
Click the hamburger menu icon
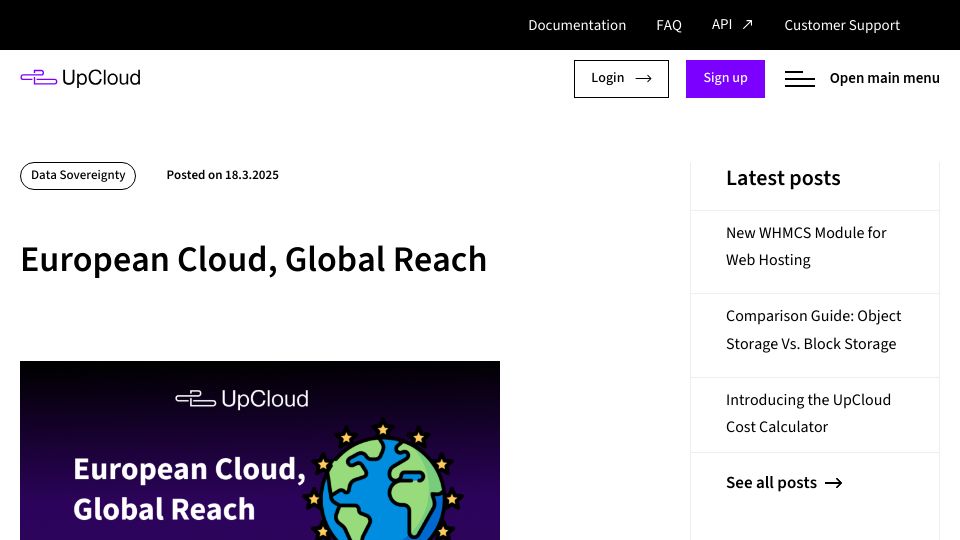800,78
